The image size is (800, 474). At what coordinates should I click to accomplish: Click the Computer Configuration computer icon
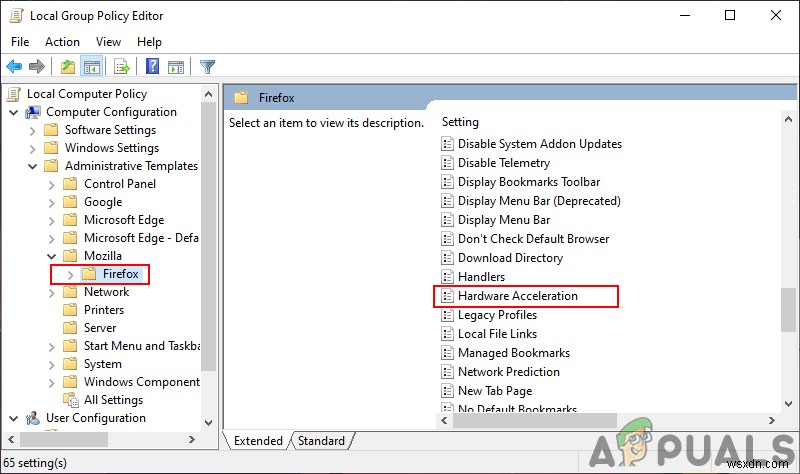coord(34,112)
